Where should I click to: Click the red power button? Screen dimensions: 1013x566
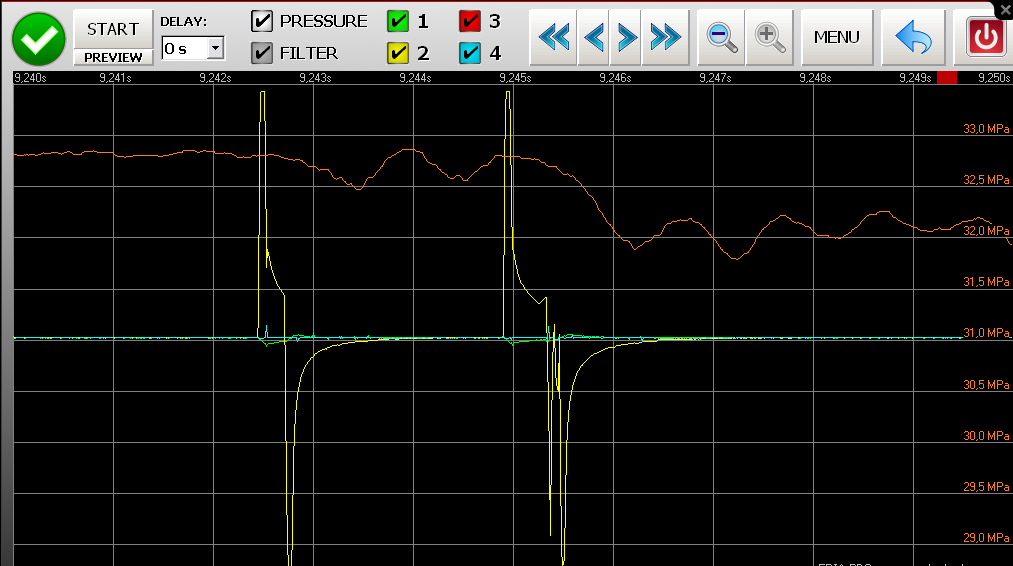pos(985,37)
